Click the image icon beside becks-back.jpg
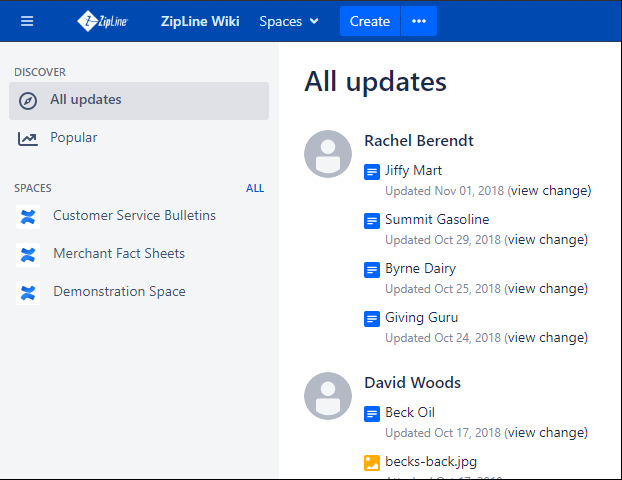 coord(372,463)
